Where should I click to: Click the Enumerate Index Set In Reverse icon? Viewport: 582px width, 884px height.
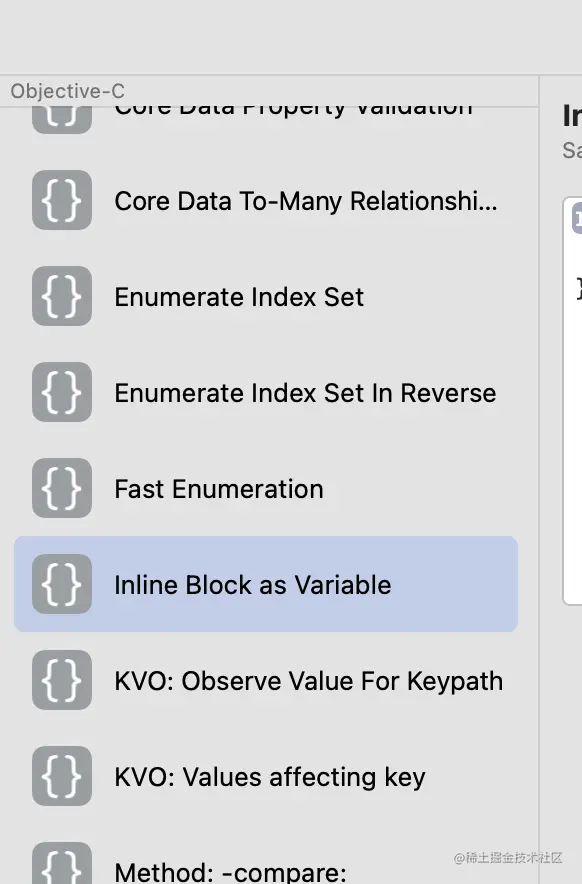click(62, 392)
